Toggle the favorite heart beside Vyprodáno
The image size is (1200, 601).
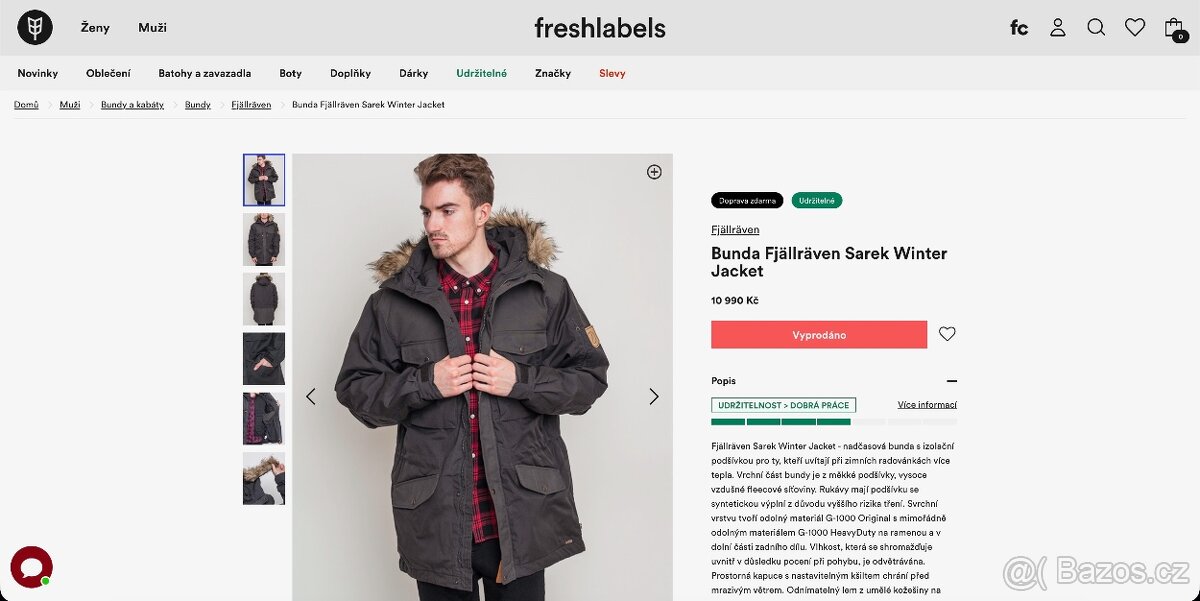(x=947, y=334)
